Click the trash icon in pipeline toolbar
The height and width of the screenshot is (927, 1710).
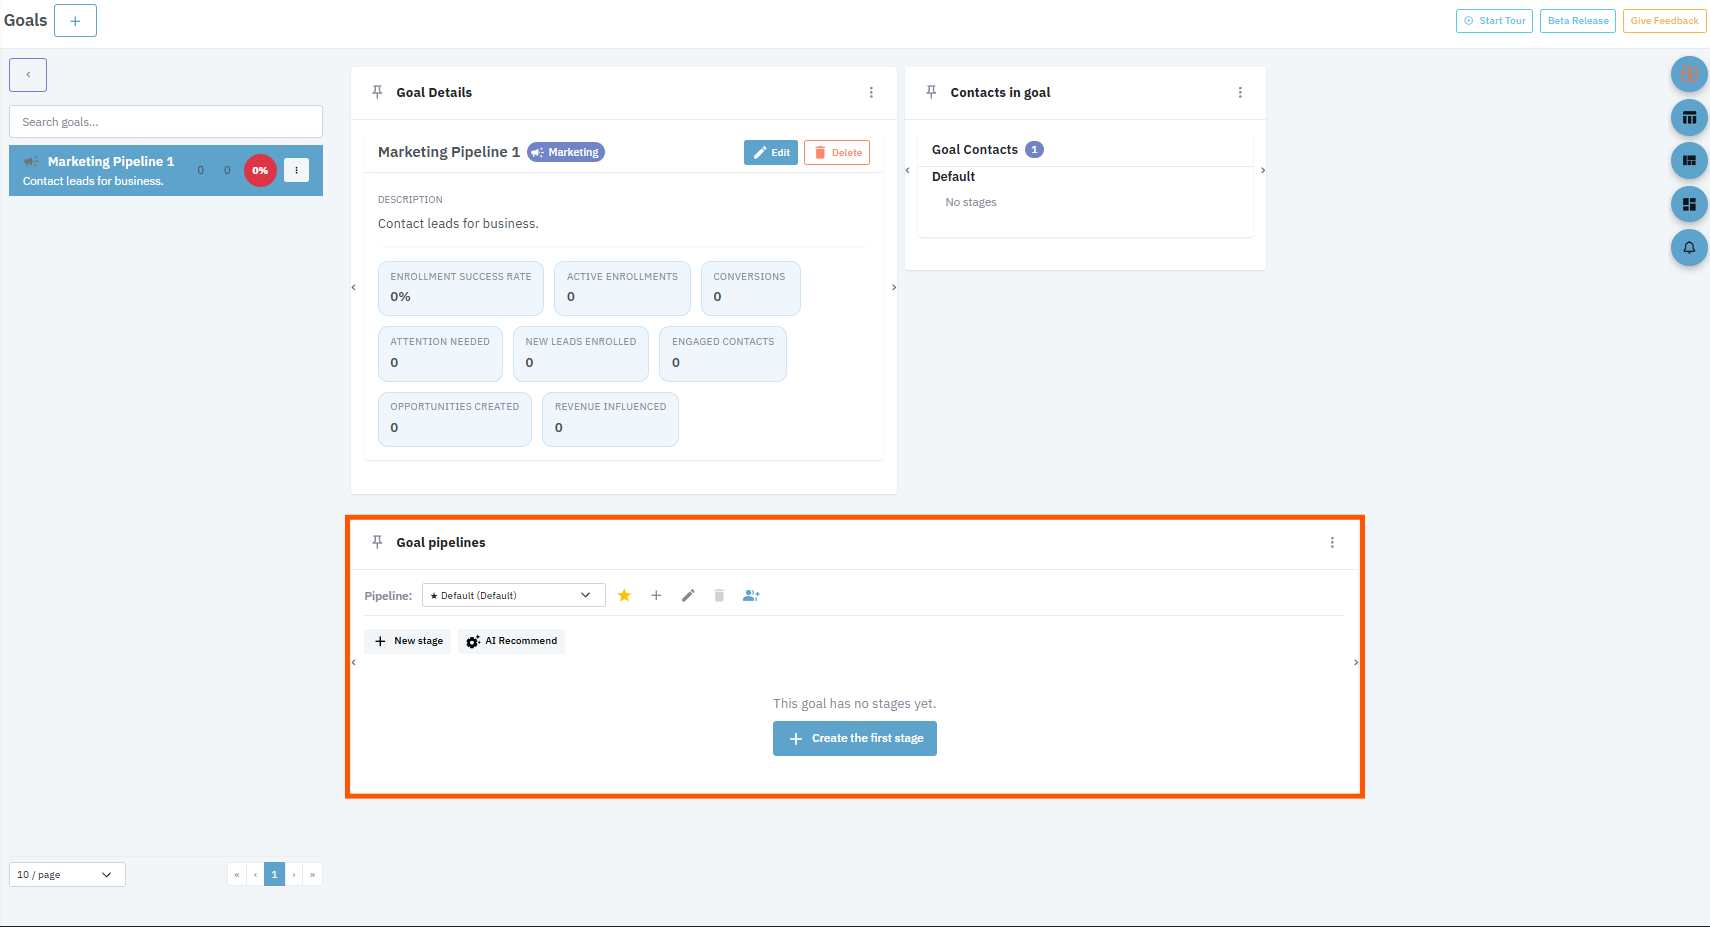coord(719,596)
